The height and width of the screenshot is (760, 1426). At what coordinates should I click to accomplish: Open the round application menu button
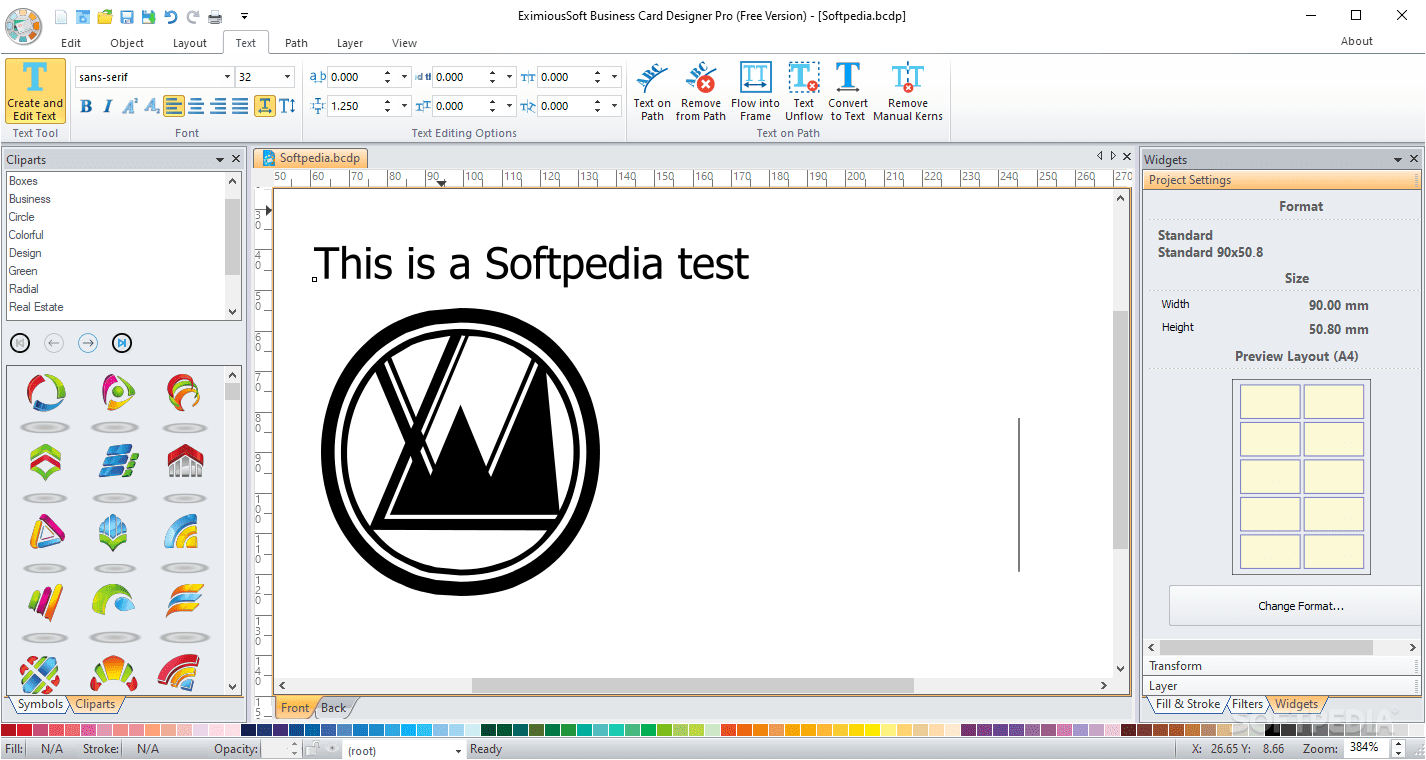23,26
